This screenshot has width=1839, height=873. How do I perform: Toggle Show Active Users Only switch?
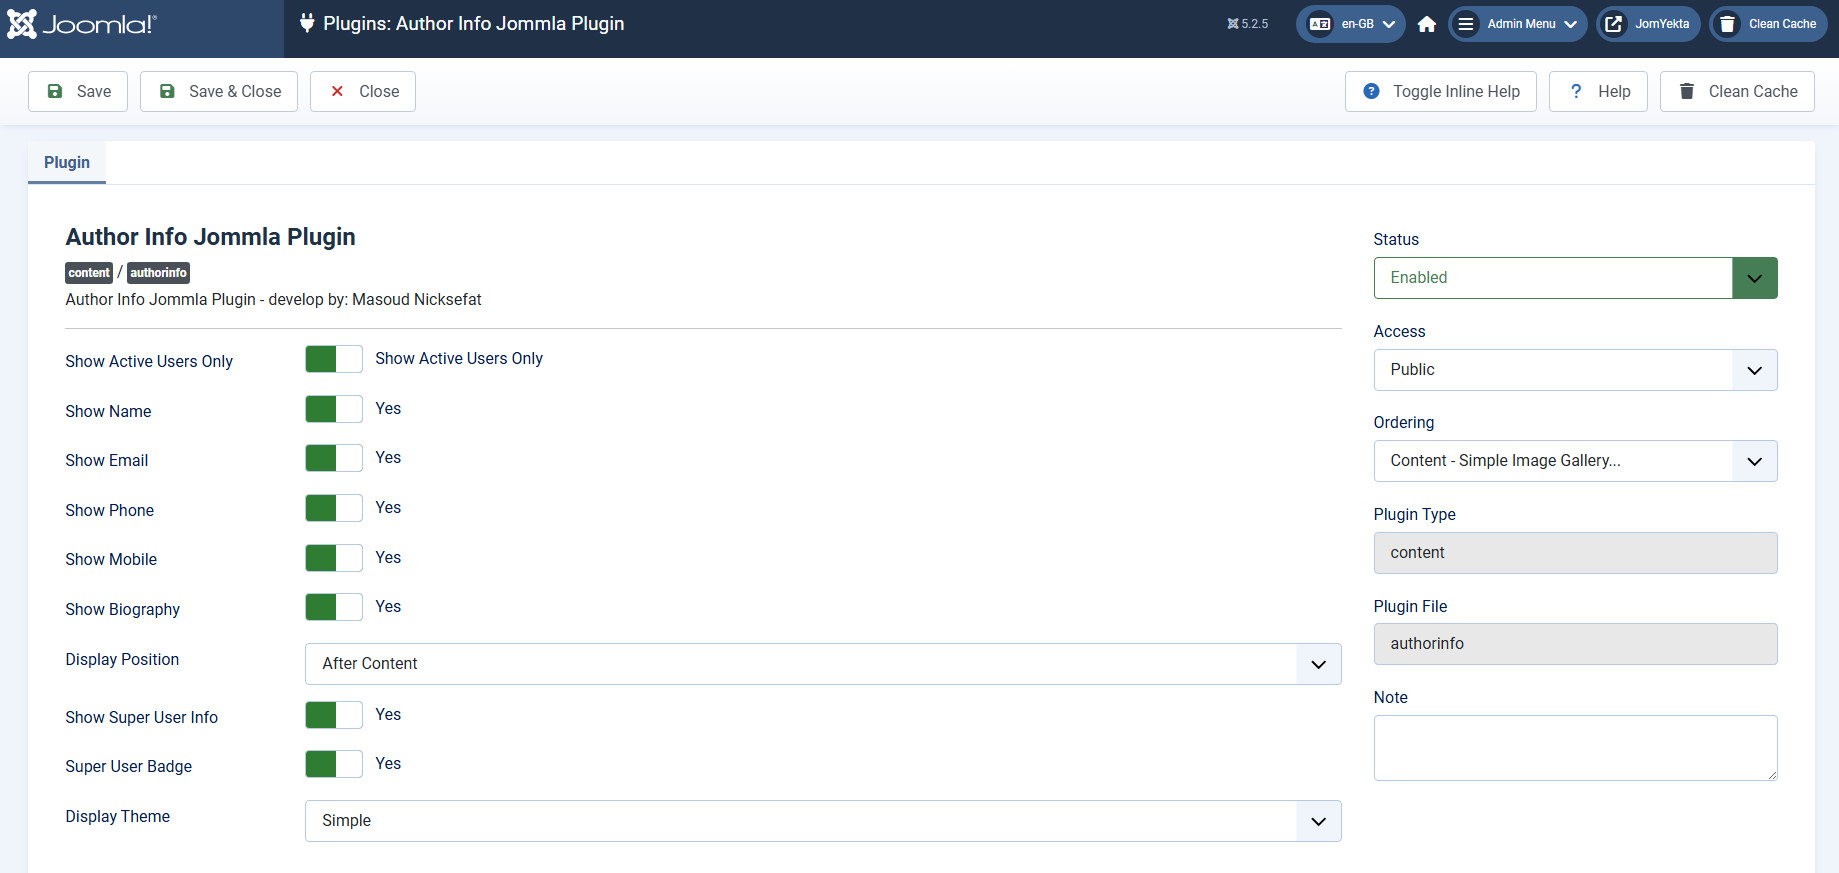click(x=334, y=359)
